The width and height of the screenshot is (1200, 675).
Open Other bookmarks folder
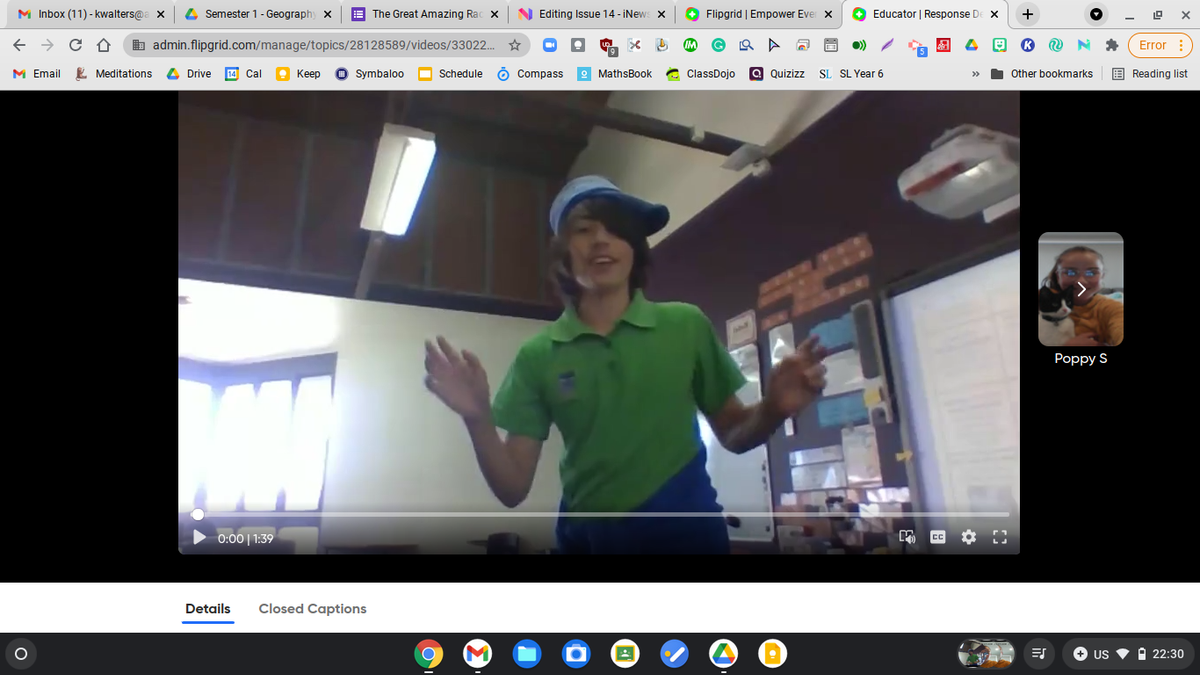pyautogui.click(x=1042, y=74)
